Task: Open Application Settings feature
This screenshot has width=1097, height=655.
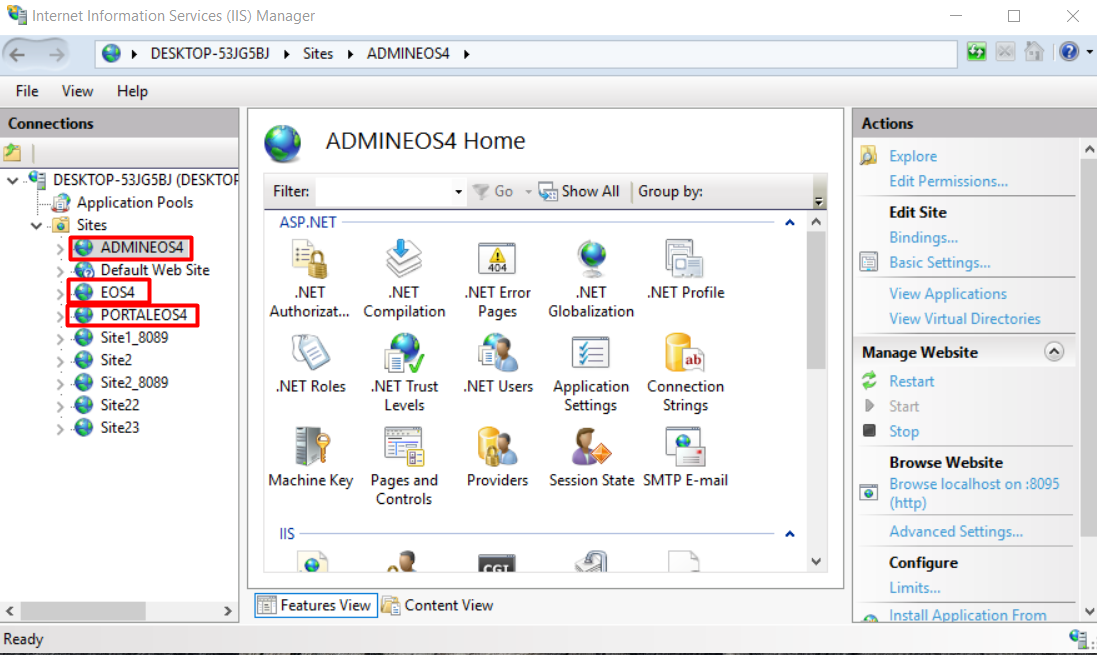Action: tap(591, 372)
